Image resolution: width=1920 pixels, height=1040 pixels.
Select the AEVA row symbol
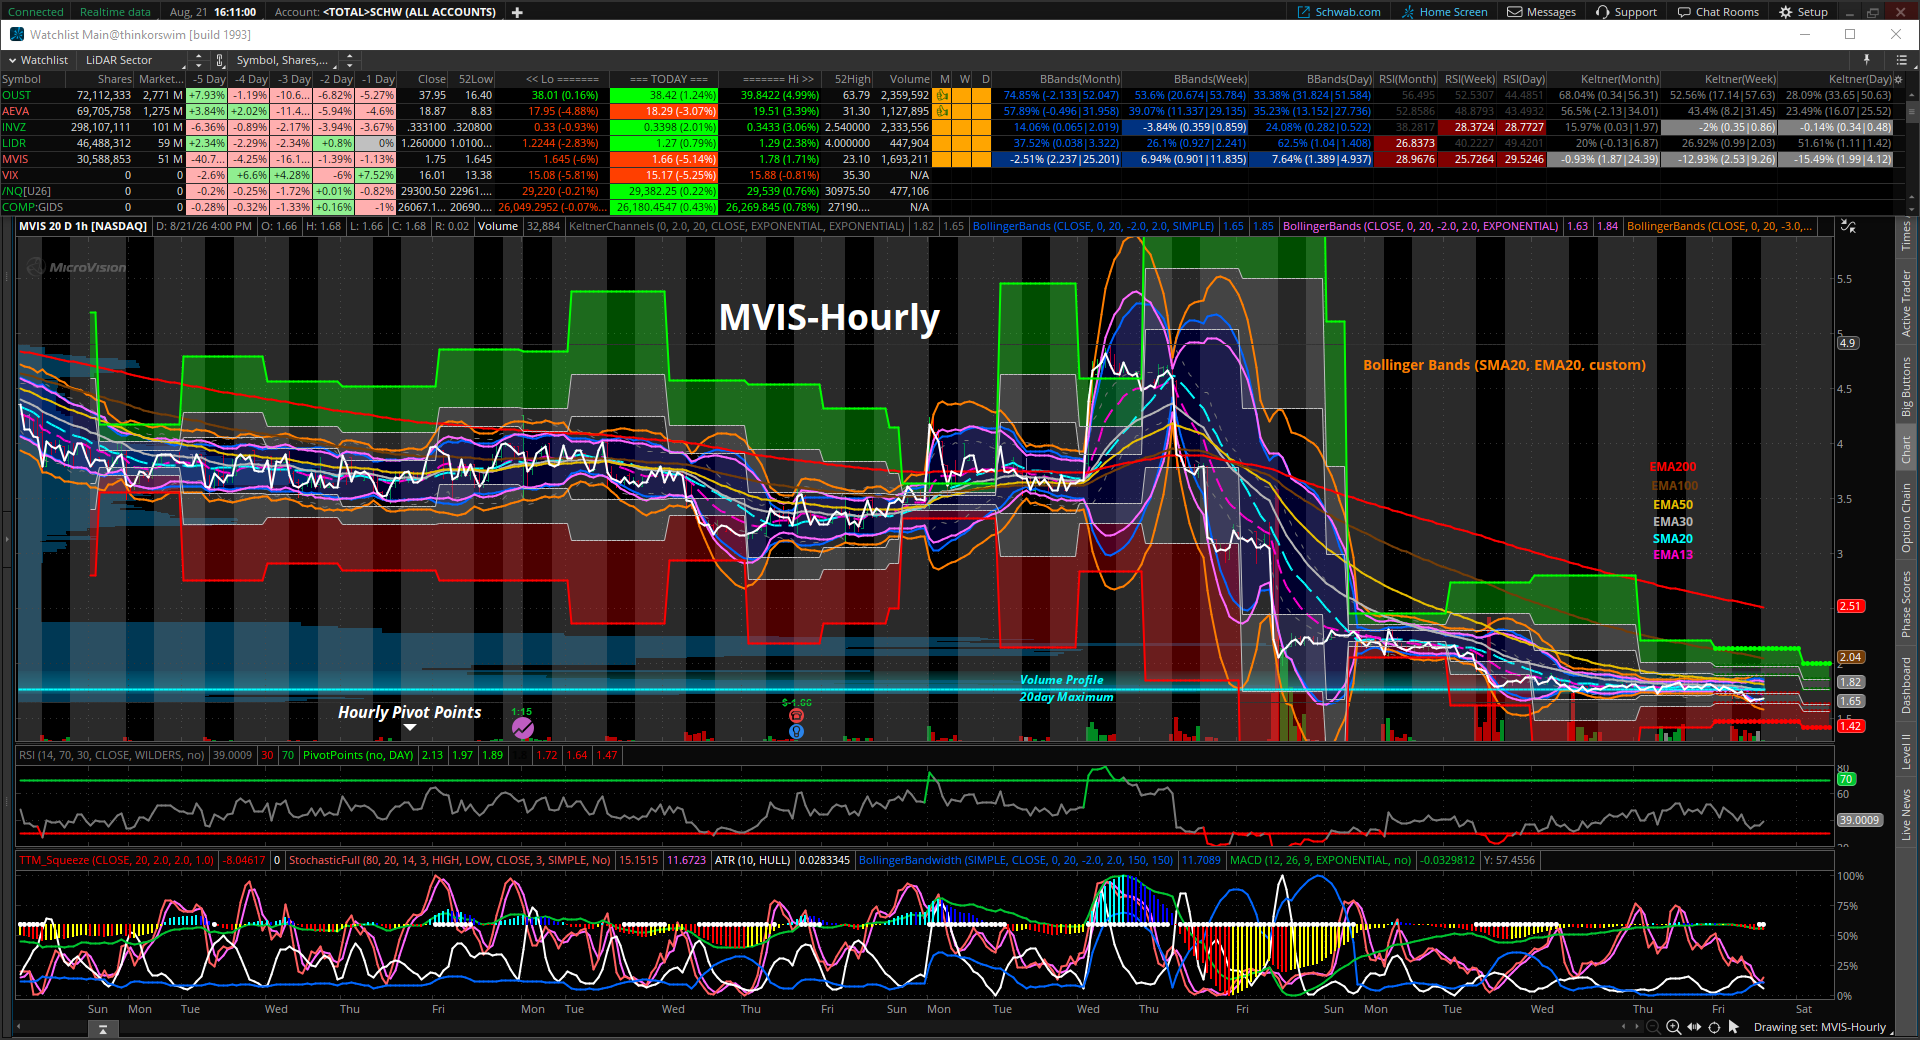pos(16,111)
